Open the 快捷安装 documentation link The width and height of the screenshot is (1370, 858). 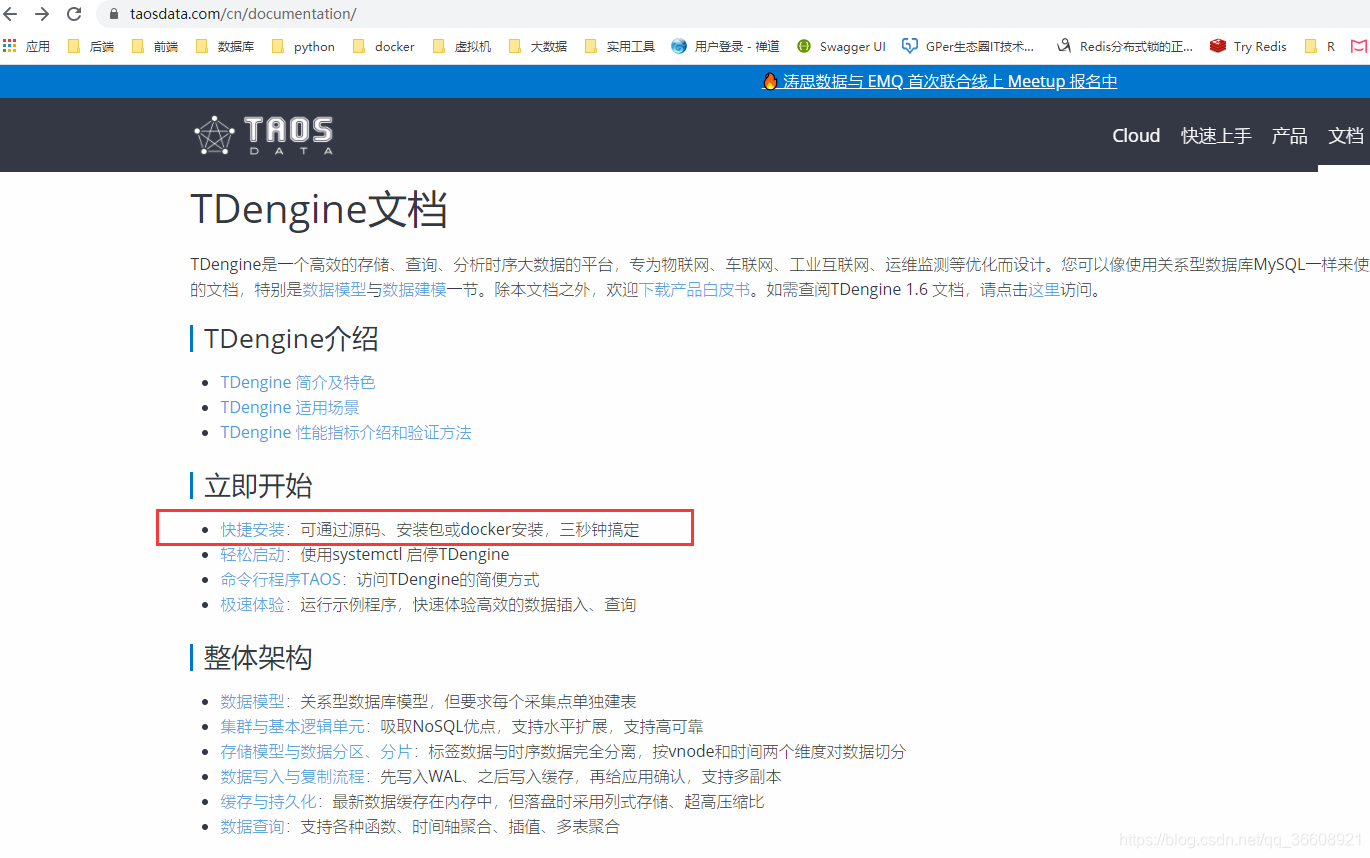click(x=252, y=528)
